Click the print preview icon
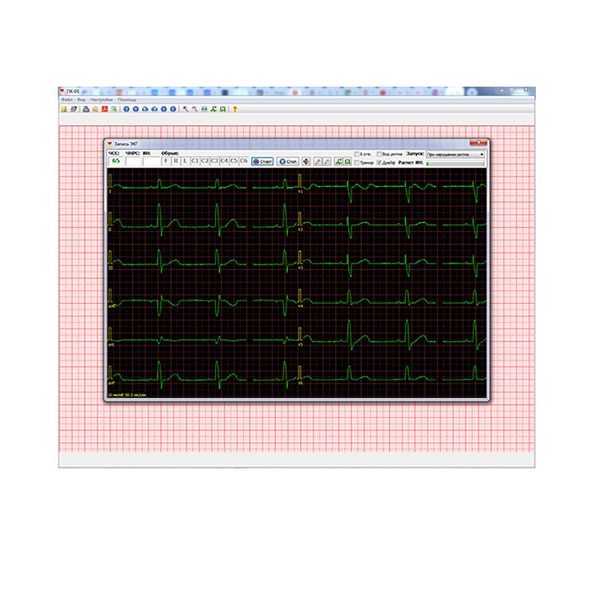Screen dimensions: 600x600 (x=95, y=109)
